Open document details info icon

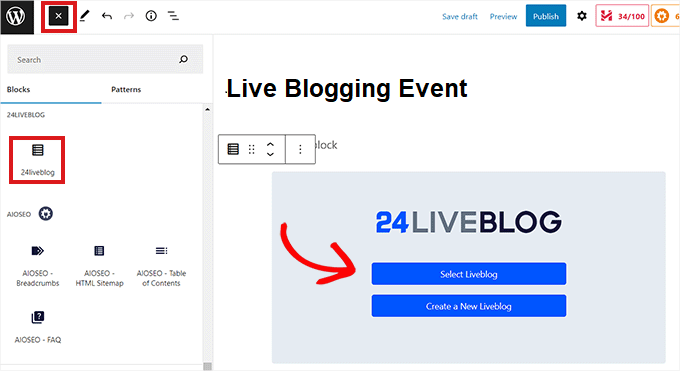[x=151, y=16]
